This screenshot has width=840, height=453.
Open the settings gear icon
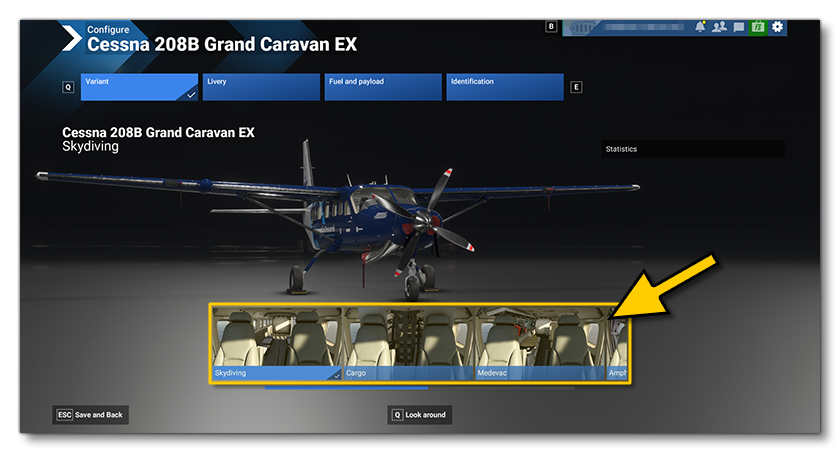(777, 27)
